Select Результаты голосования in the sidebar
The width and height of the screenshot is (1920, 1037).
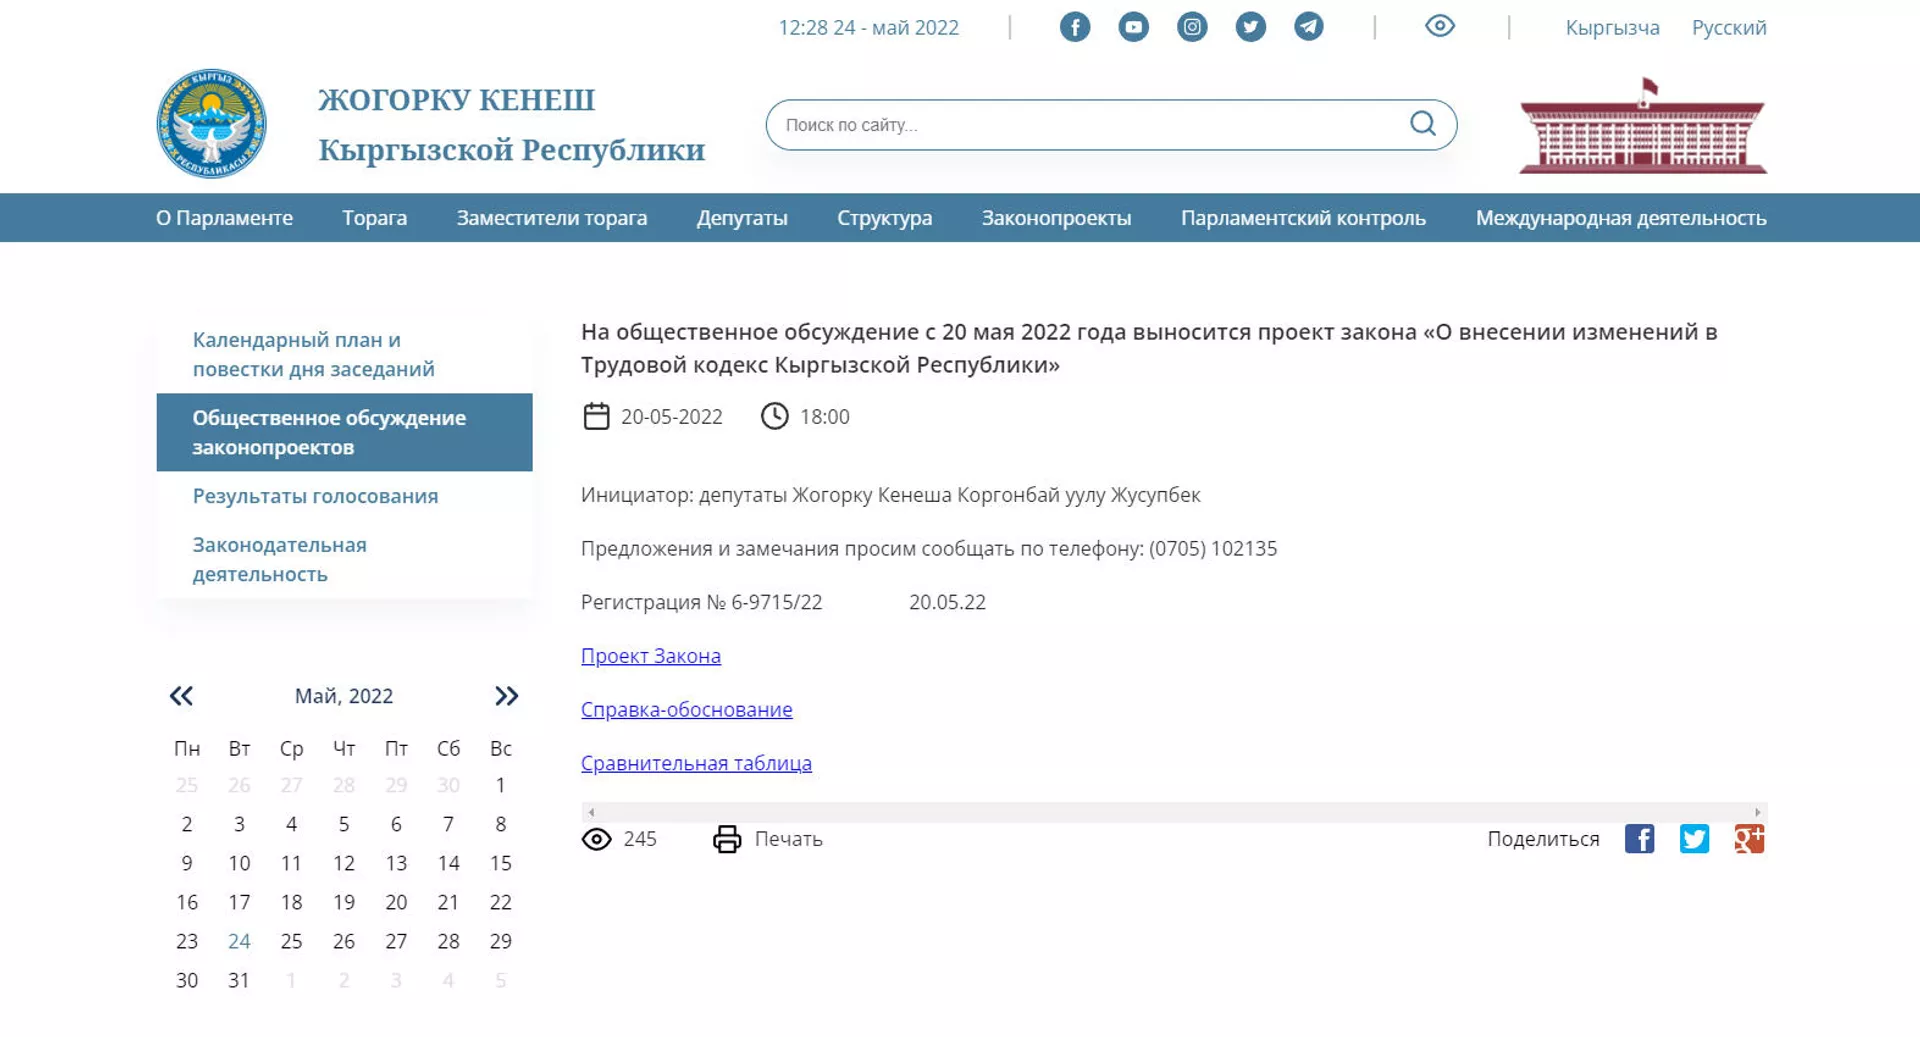315,496
